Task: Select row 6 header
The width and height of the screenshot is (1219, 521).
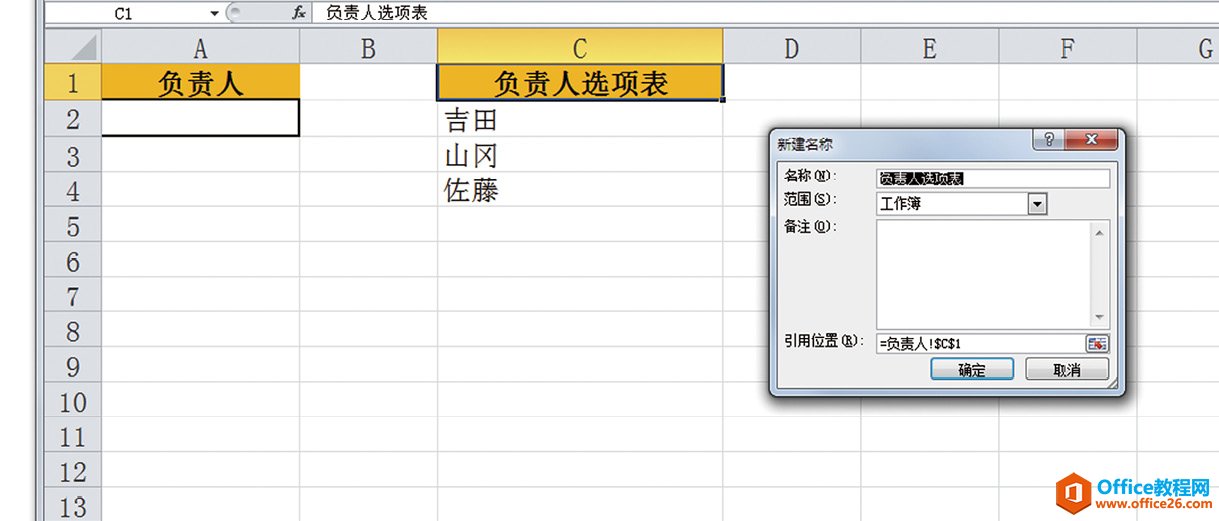Action: pos(73,259)
